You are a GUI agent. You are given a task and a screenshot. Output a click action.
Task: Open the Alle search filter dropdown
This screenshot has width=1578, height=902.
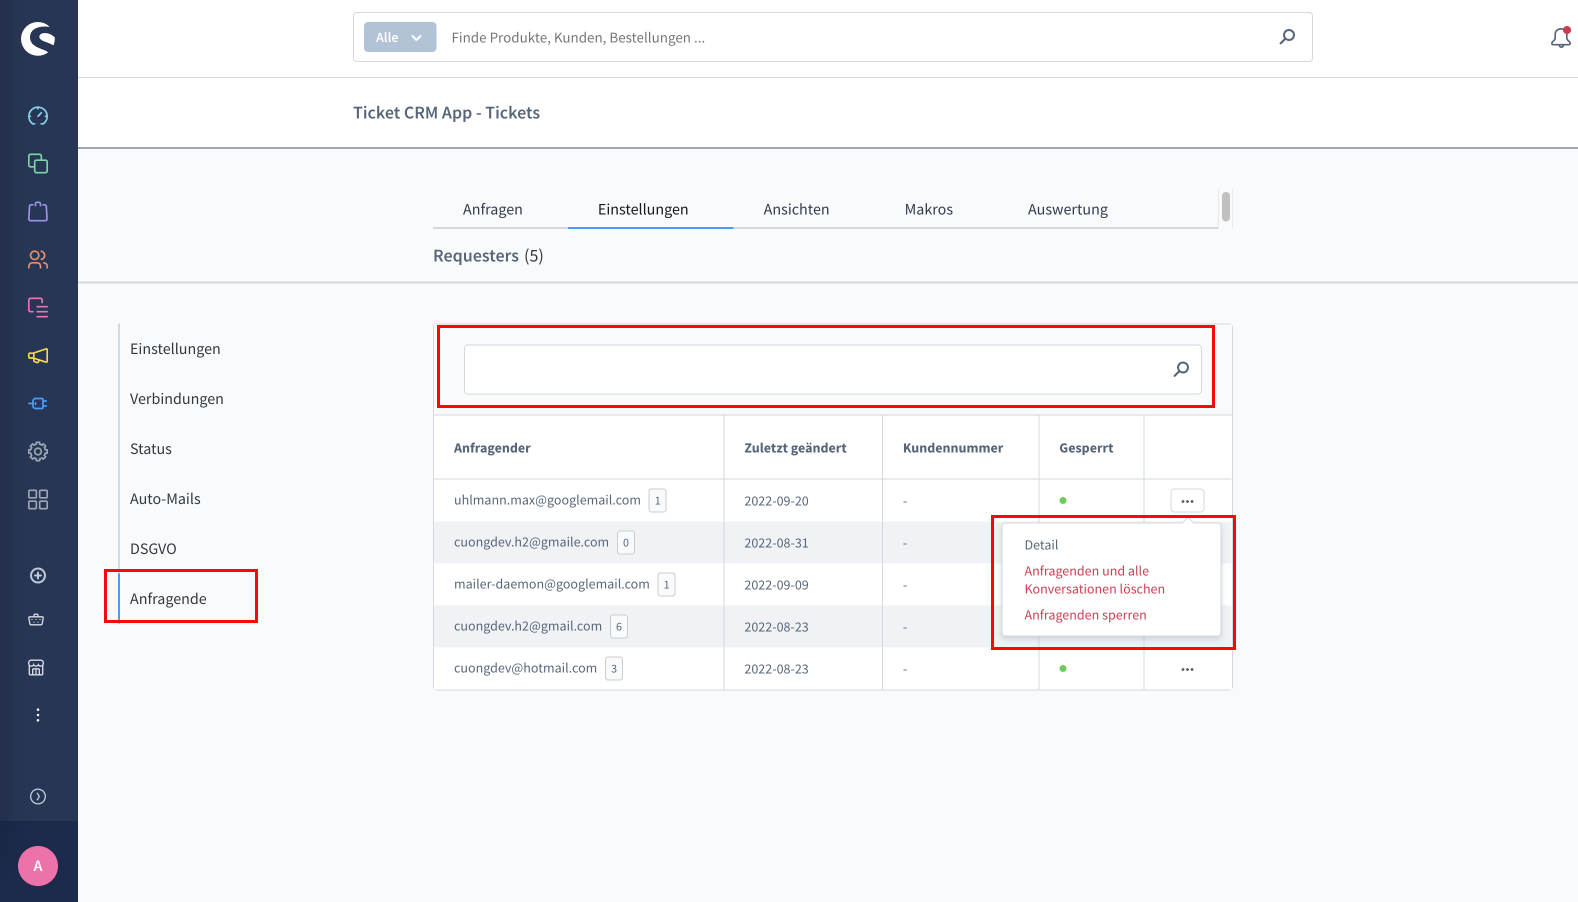click(x=400, y=37)
